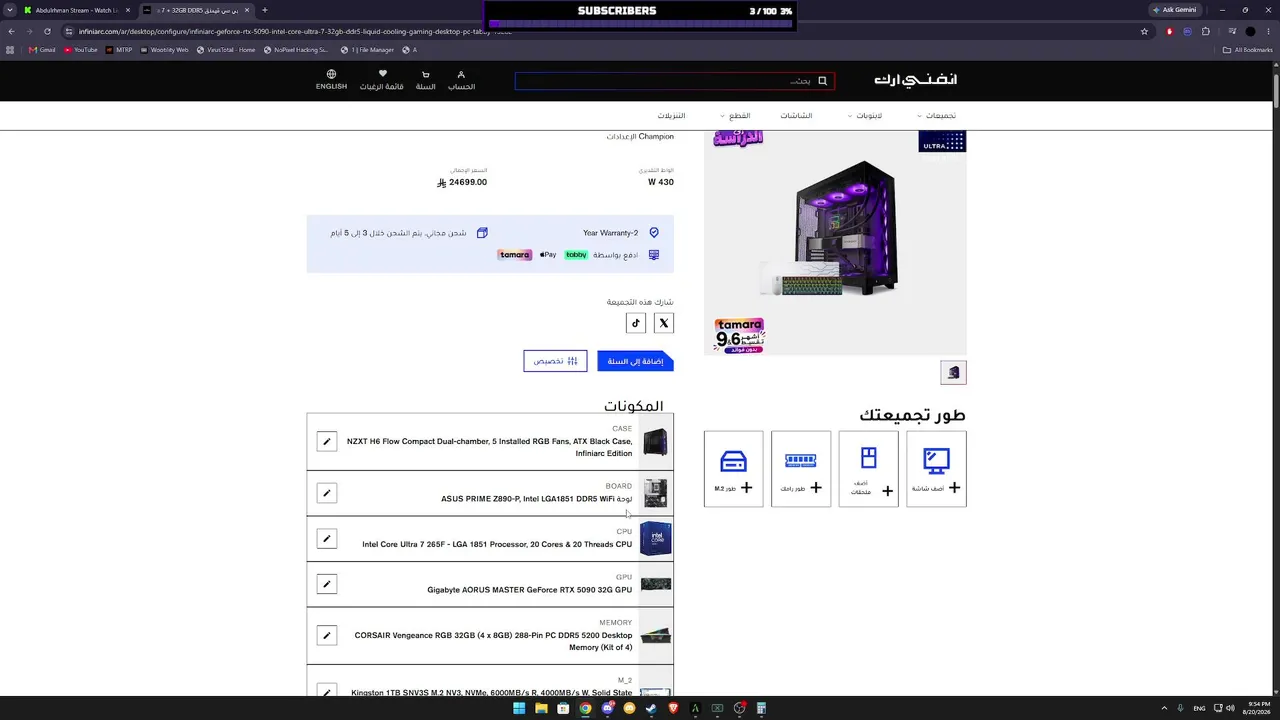Viewport: 1280px width, 720px height.
Task: Click the Intel Core Ultra 7 265F text
Action: pyautogui.click(x=497, y=545)
